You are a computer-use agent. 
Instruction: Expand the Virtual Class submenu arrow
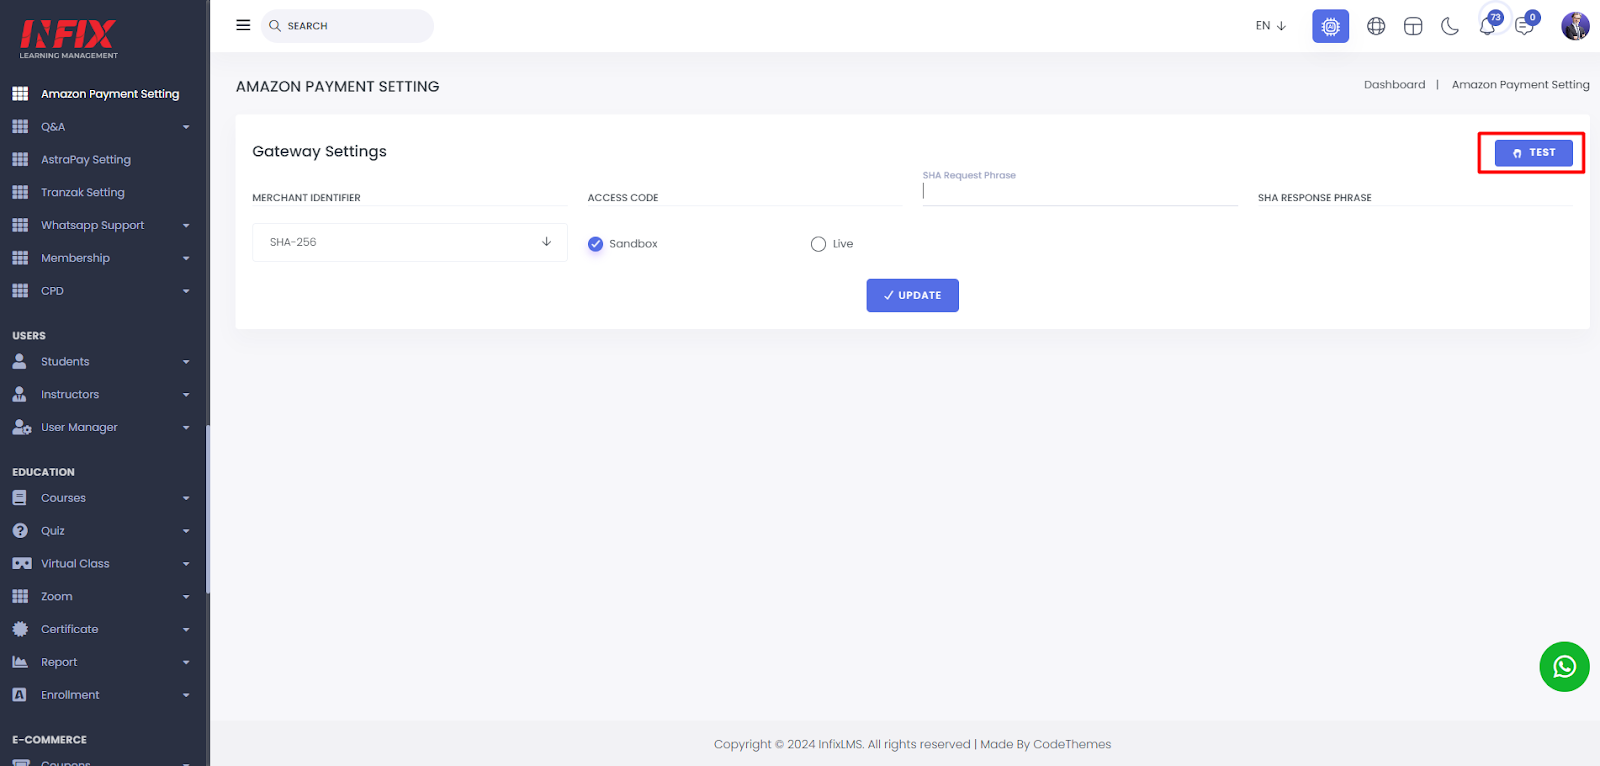(186, 564)
